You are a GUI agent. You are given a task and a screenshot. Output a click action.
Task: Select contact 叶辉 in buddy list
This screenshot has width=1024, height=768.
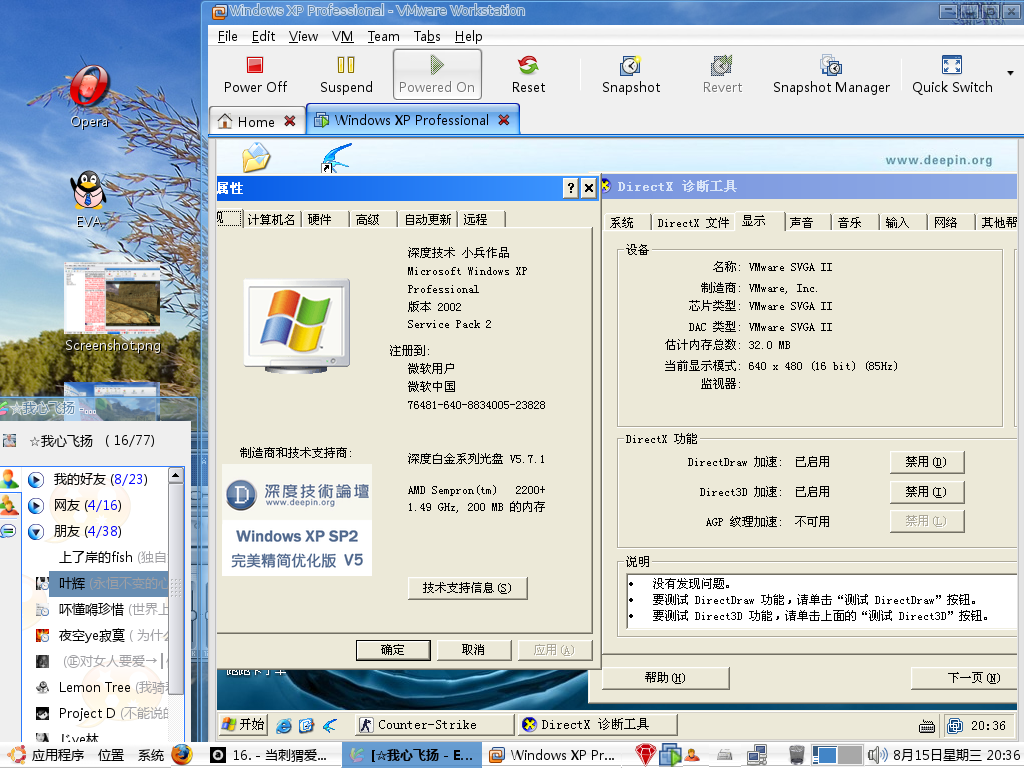point(102,583)
